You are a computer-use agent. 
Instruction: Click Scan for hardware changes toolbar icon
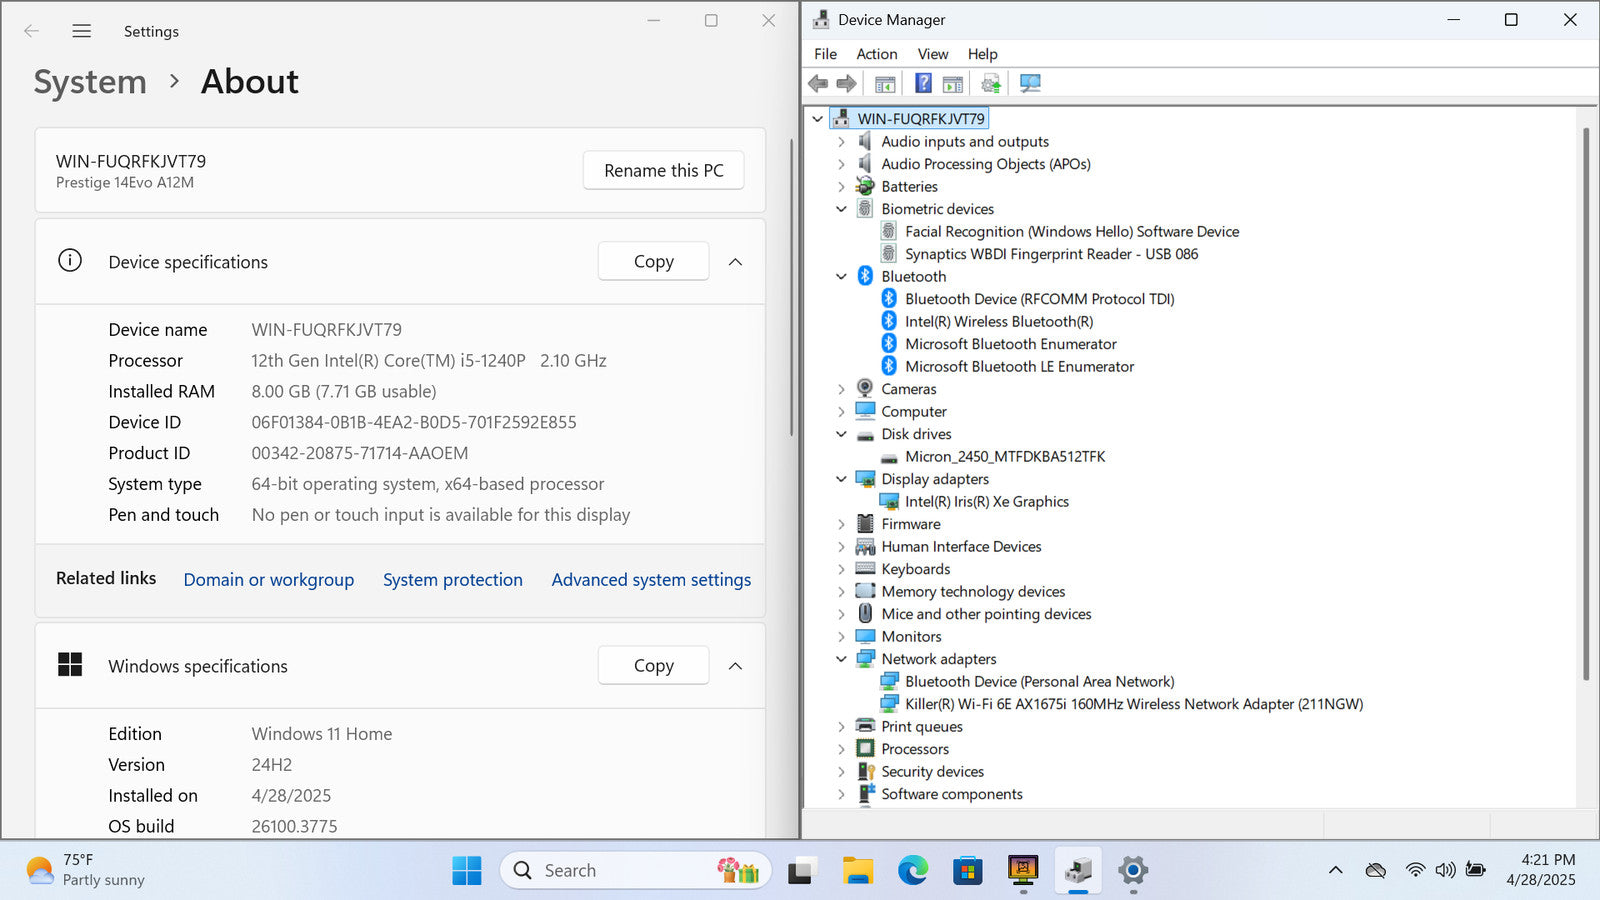pyautogui.click(x=1030, y=83)
